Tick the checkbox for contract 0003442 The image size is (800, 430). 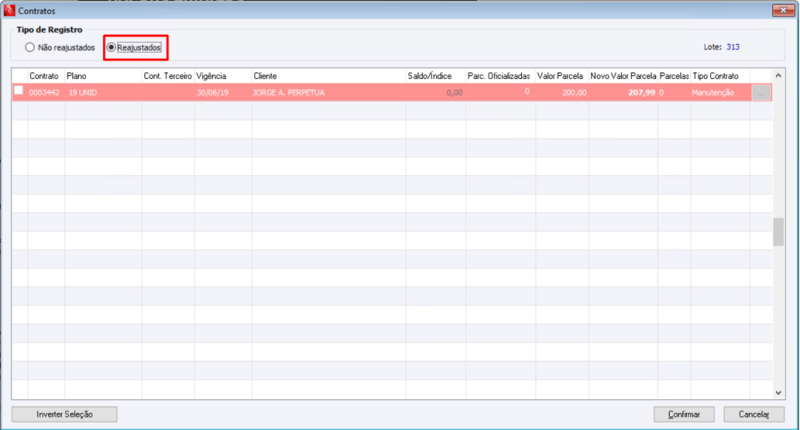pos(19,90)
